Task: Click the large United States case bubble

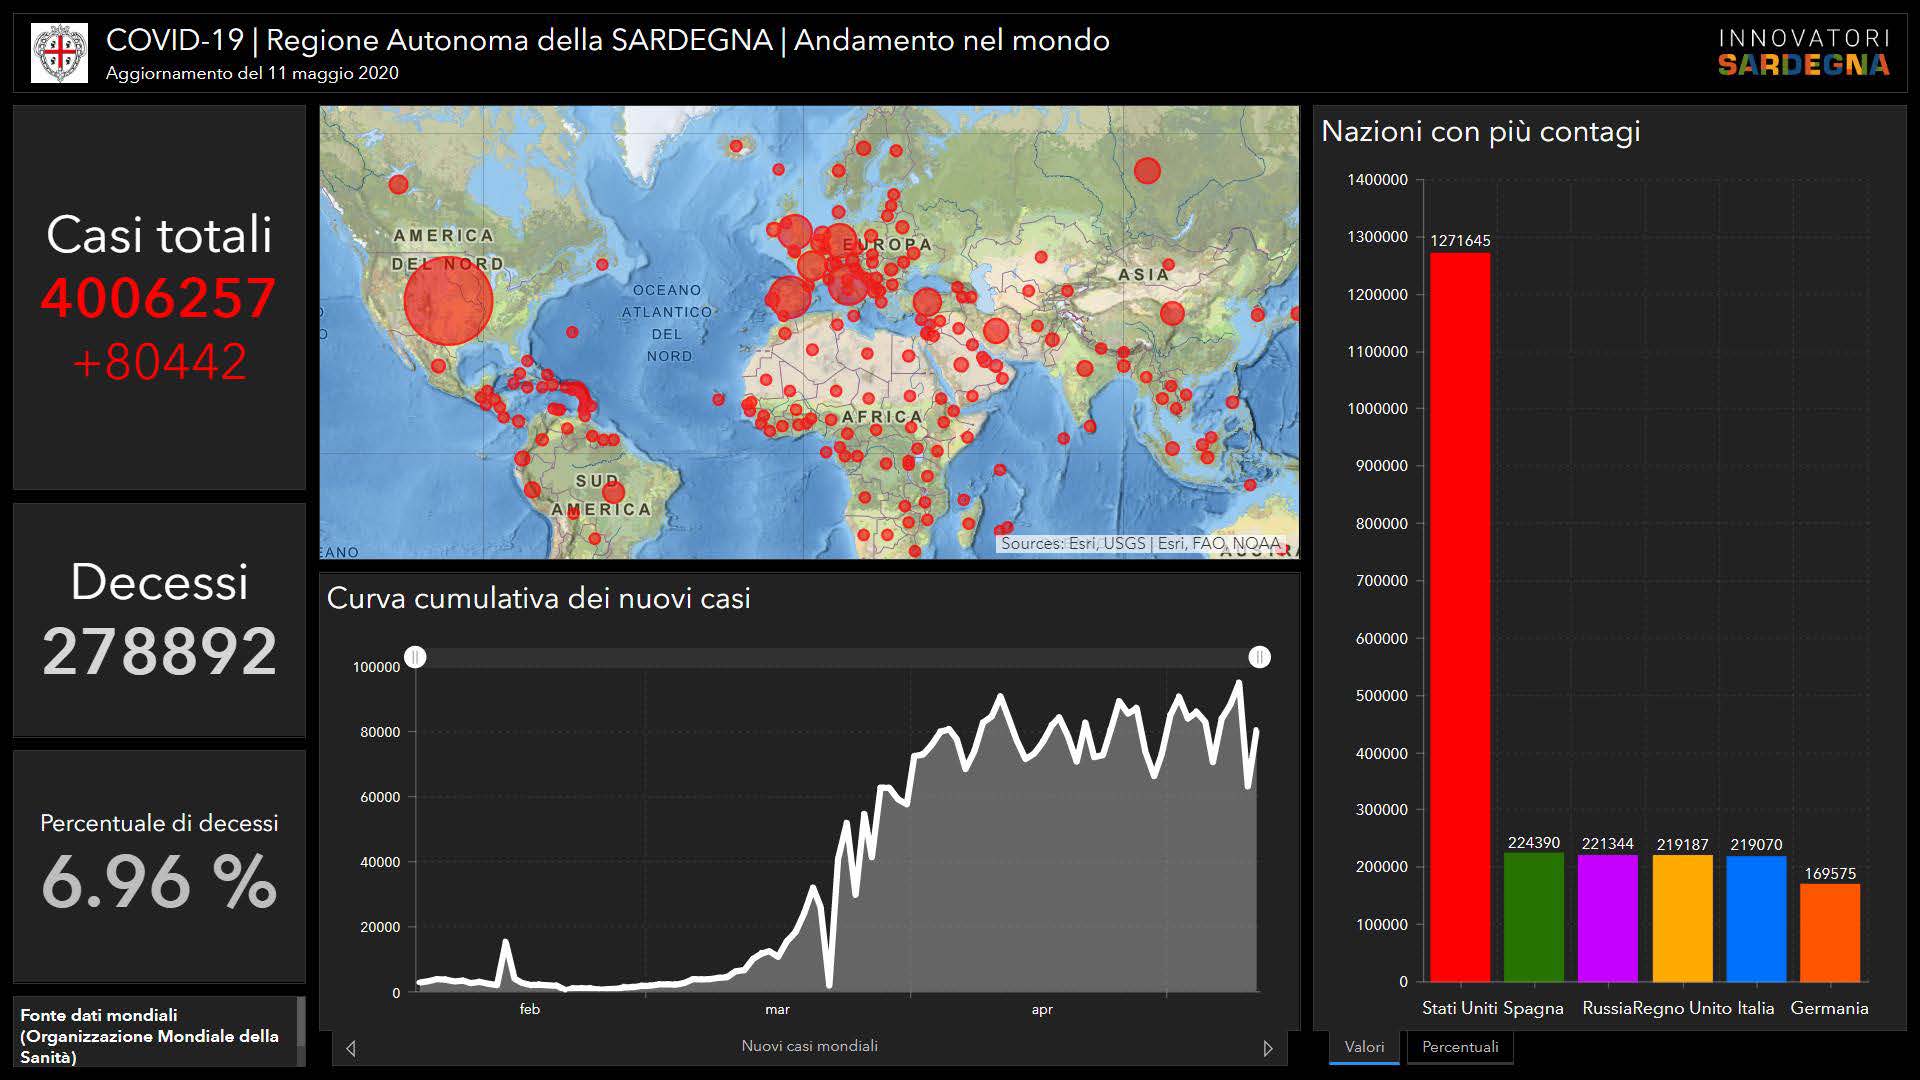Action: (448, 301)
